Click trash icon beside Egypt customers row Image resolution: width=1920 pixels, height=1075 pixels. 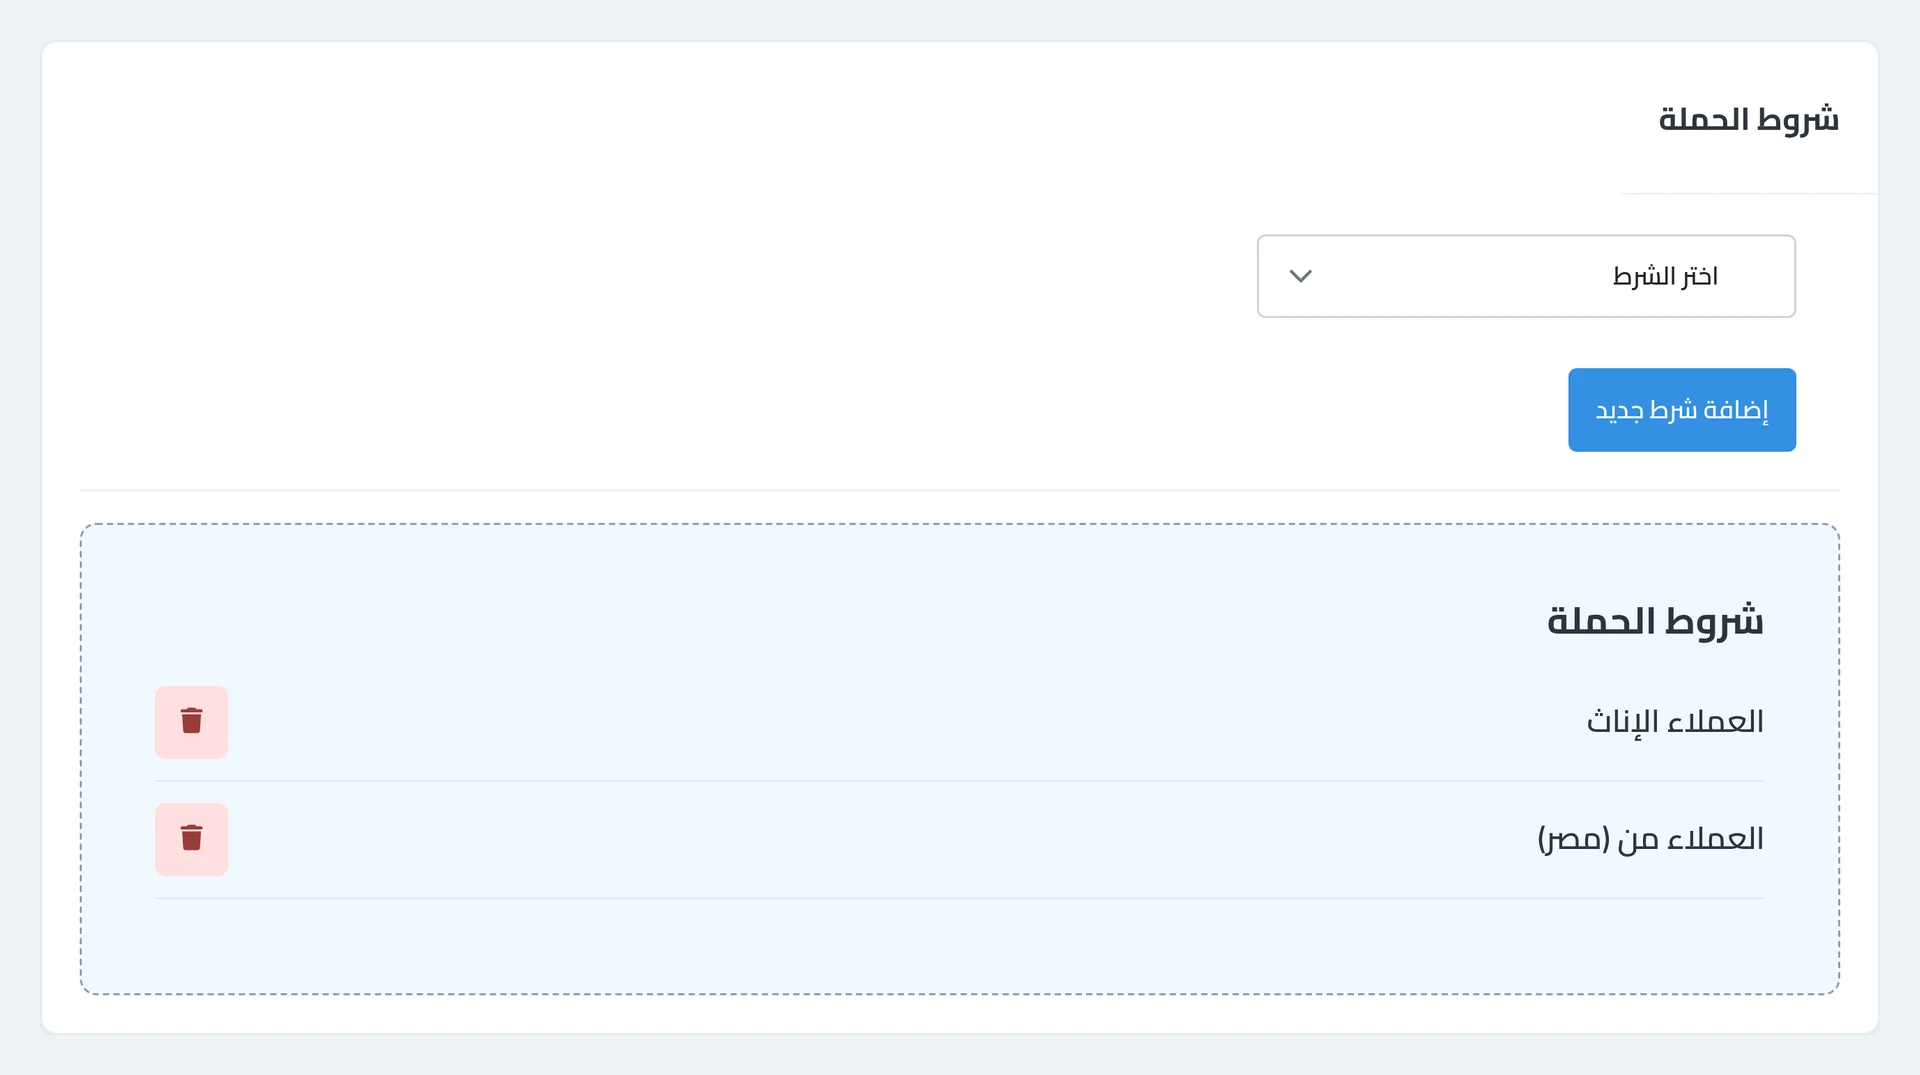pyautogui.click(x=191, y=839)
